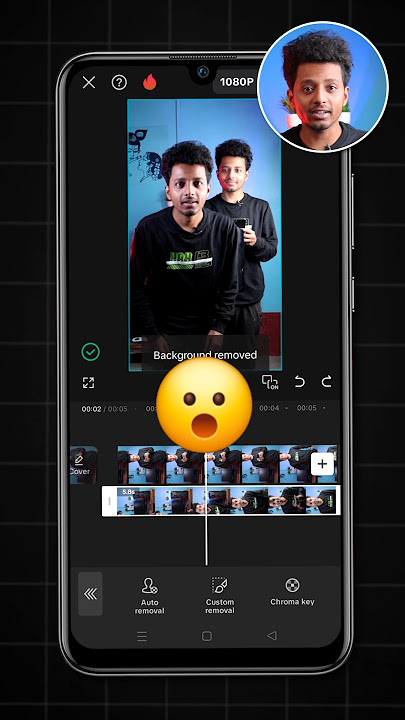
Task: Enter fullscreen preview with expand icon
Action: 89,382
